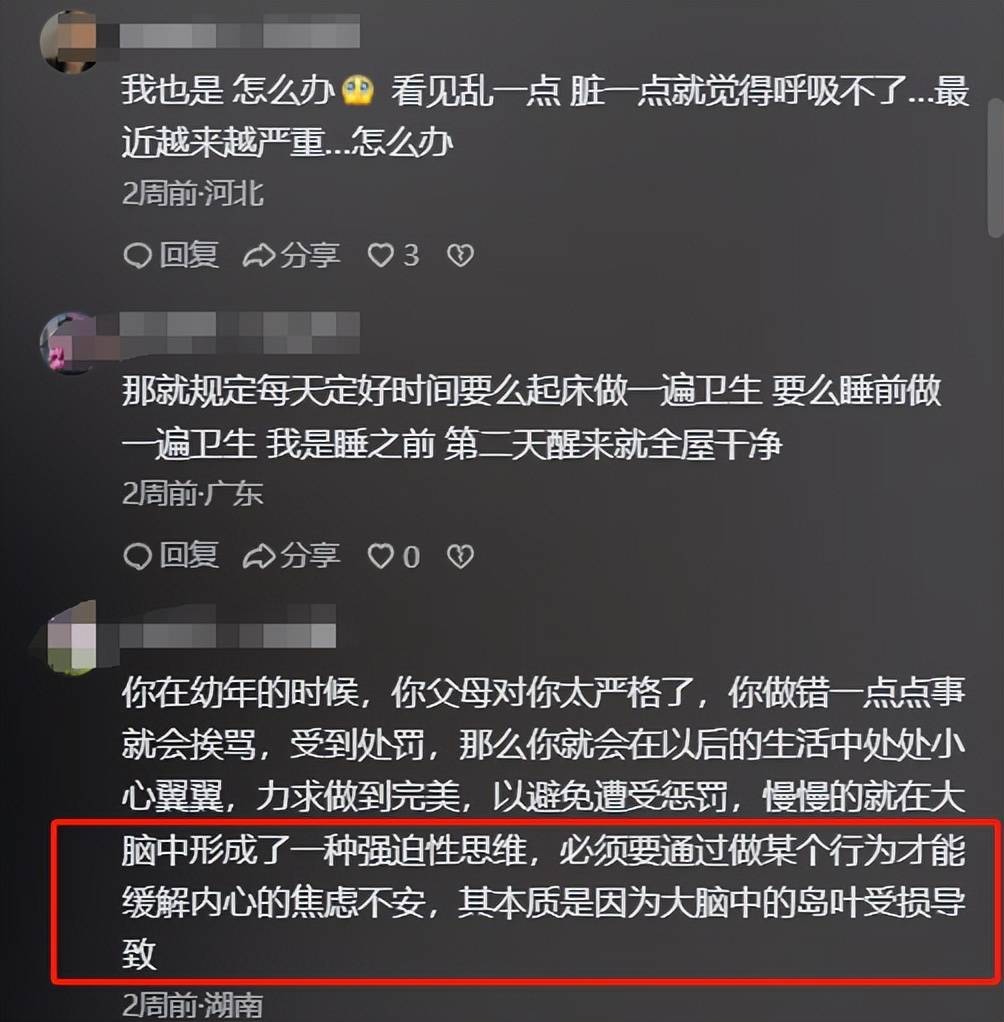This screenshot has height=1022, width=1004.
Task: Open first commenter's avatar
Action: click(x=69, y=40)
